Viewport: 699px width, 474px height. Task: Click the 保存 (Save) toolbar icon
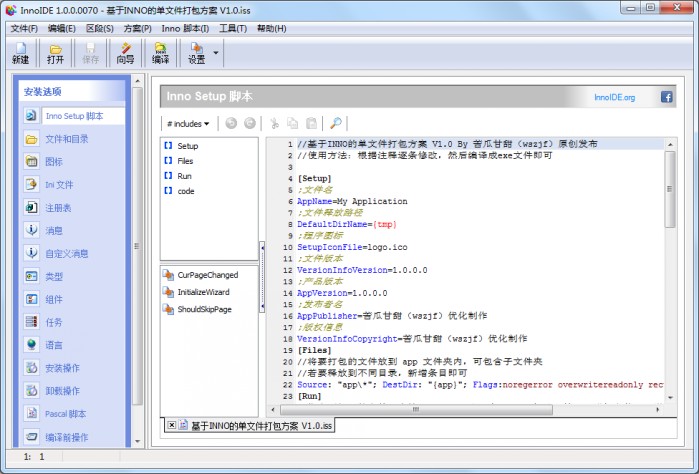pyautogui.click(x=90, y=53)
